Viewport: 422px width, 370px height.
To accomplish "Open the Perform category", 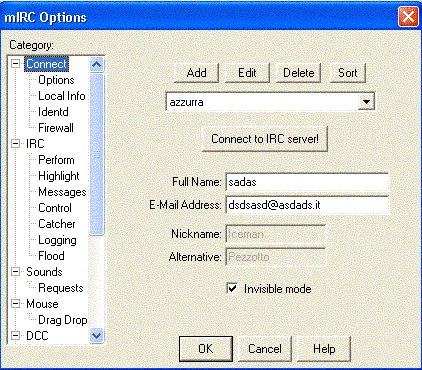I will pos(56,160).
